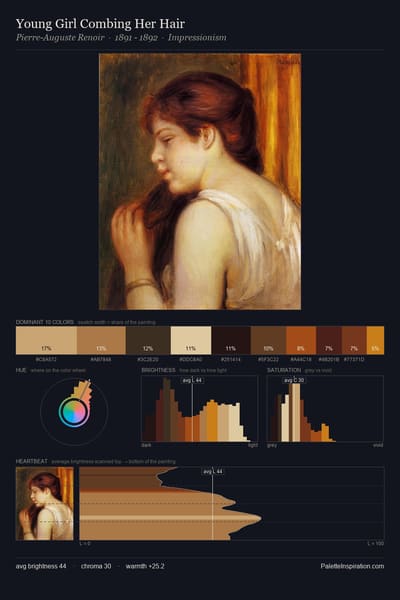Click the 'avg C 30' label in Saturation histogram

coord(294,380)
